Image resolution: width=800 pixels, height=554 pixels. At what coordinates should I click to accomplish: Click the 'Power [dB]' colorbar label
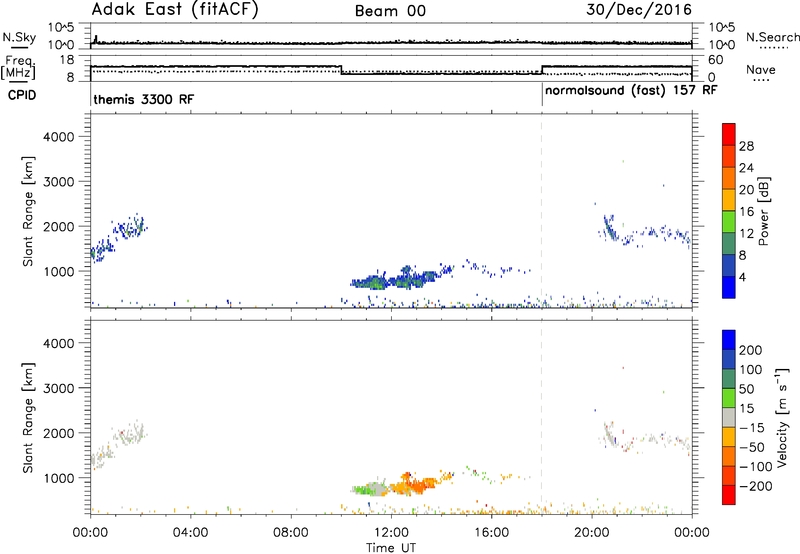click(x=764, y=211)
